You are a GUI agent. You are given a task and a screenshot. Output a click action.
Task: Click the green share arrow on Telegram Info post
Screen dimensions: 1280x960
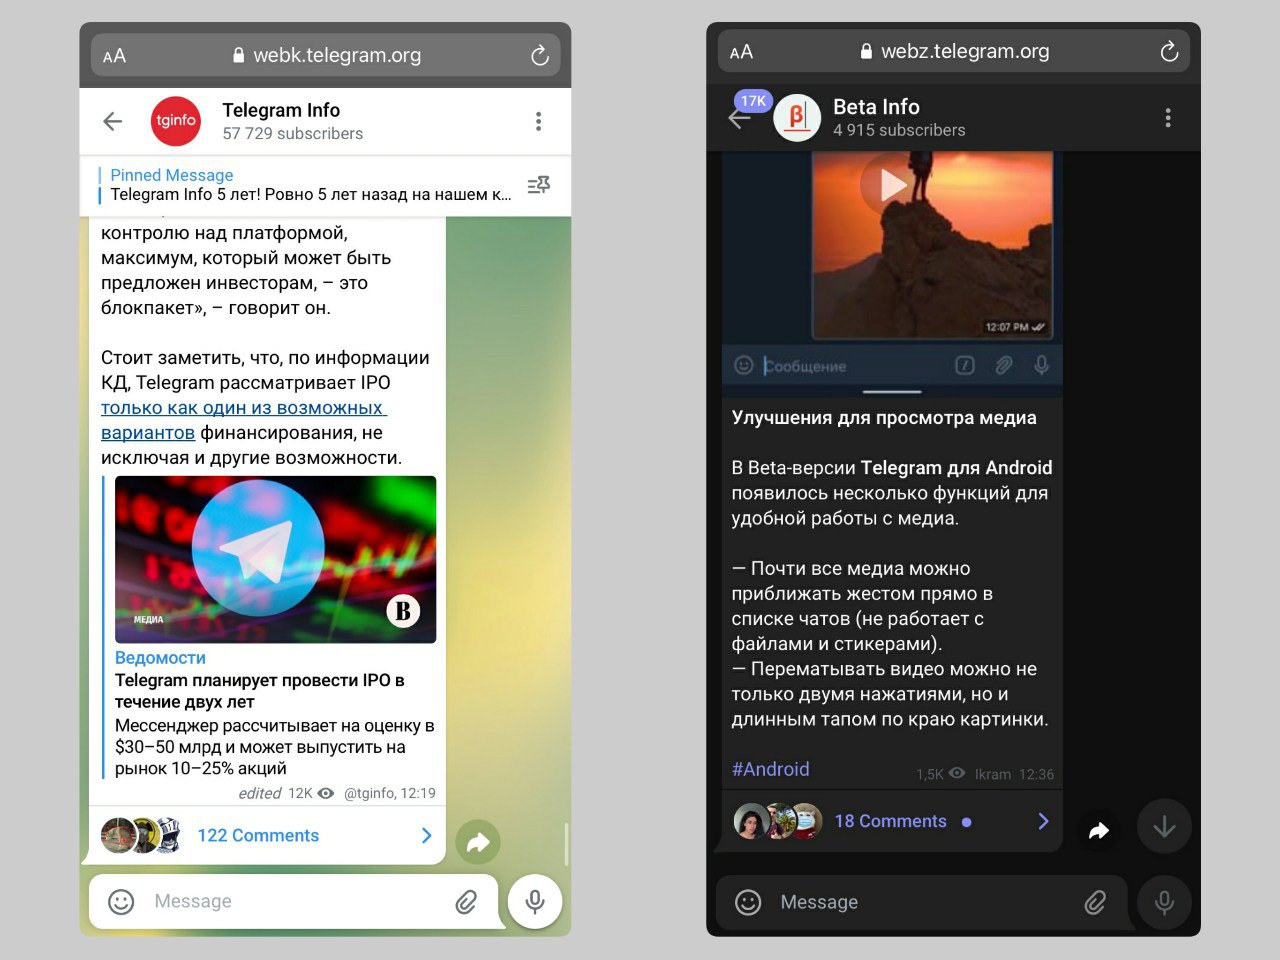tap(478, 842)
